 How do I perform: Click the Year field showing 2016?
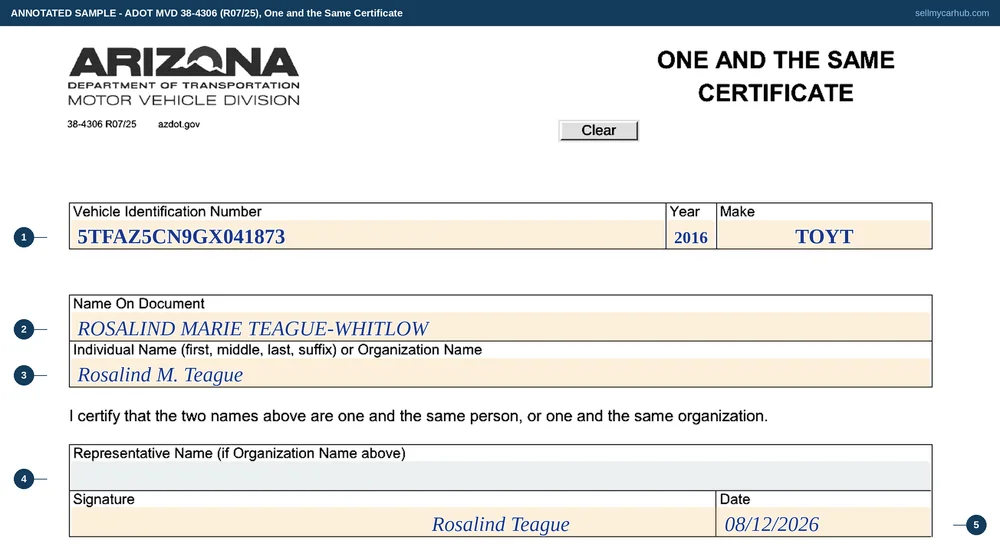(691, 235)
